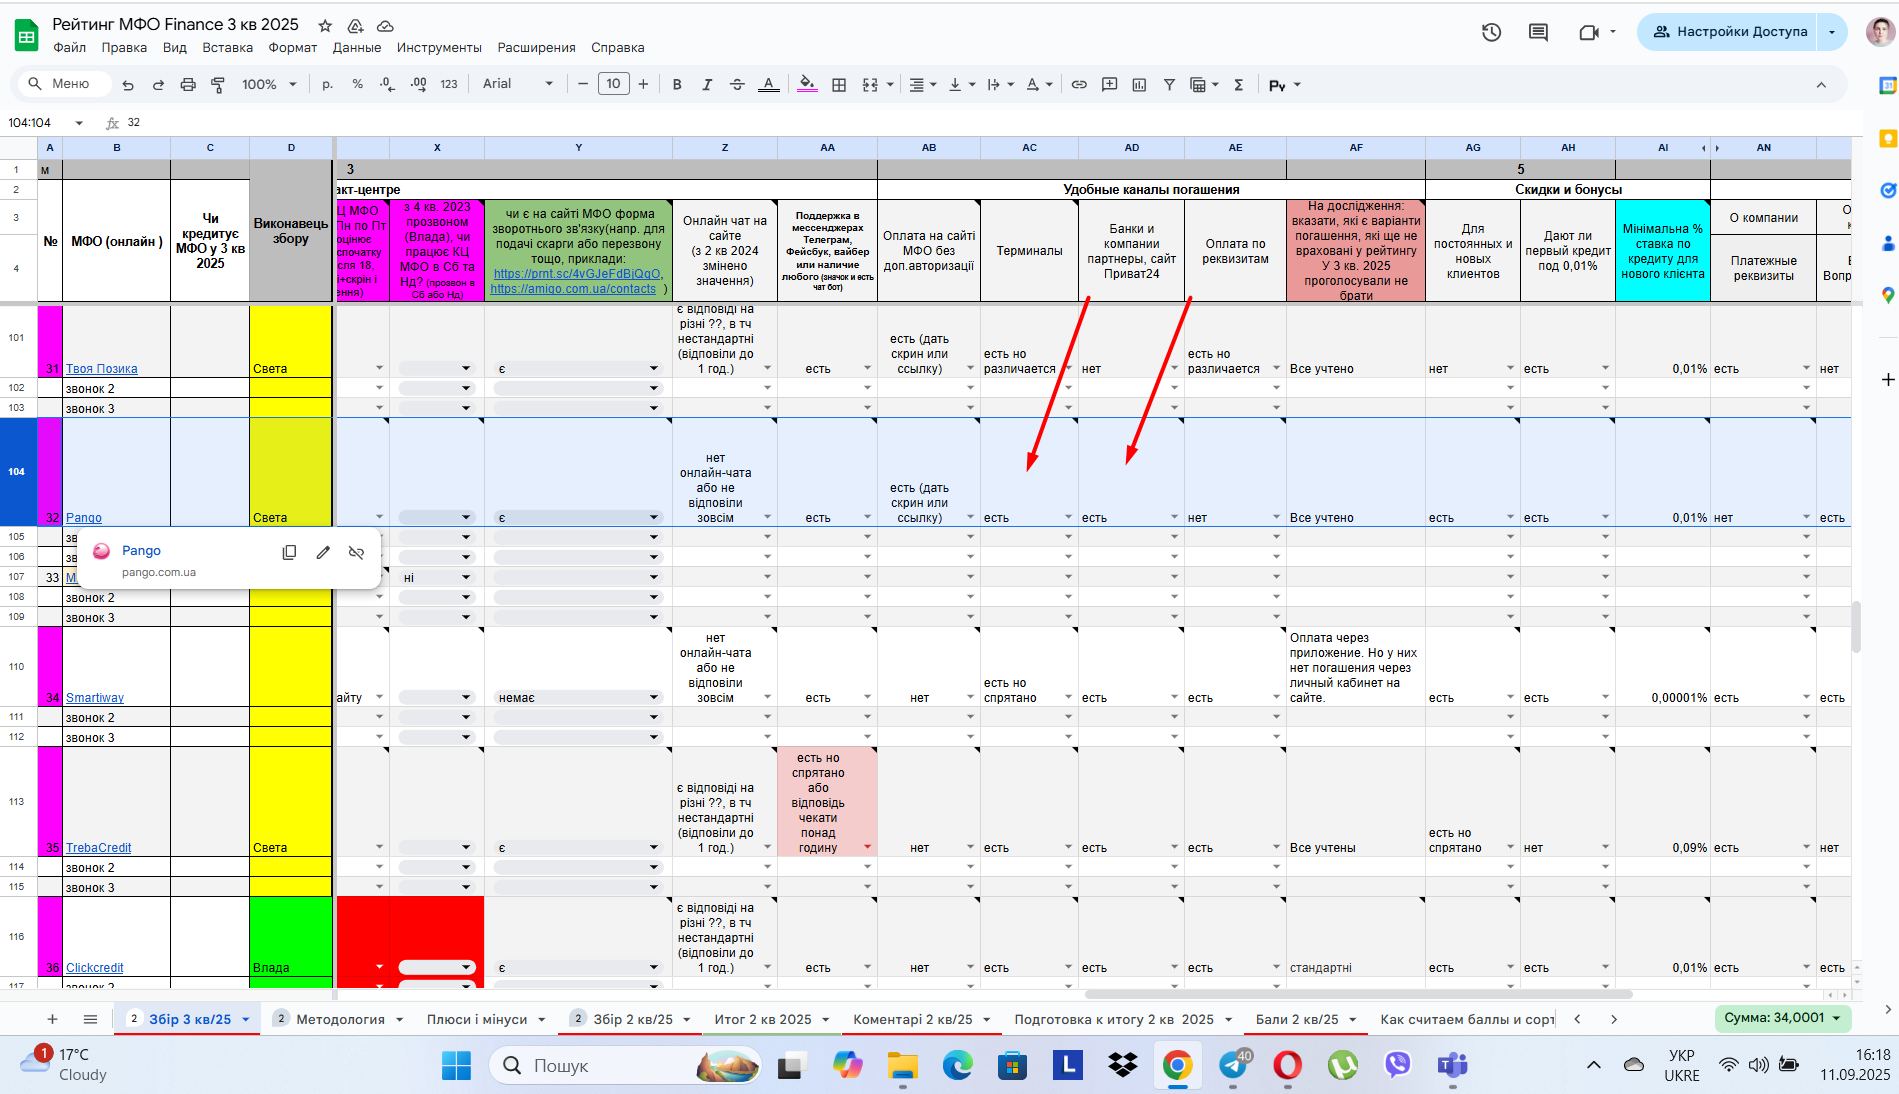The width and height of the screenshot is (1899, 1094).
Task: Toggle italic formatting
Action: click(x=707, y=85)
